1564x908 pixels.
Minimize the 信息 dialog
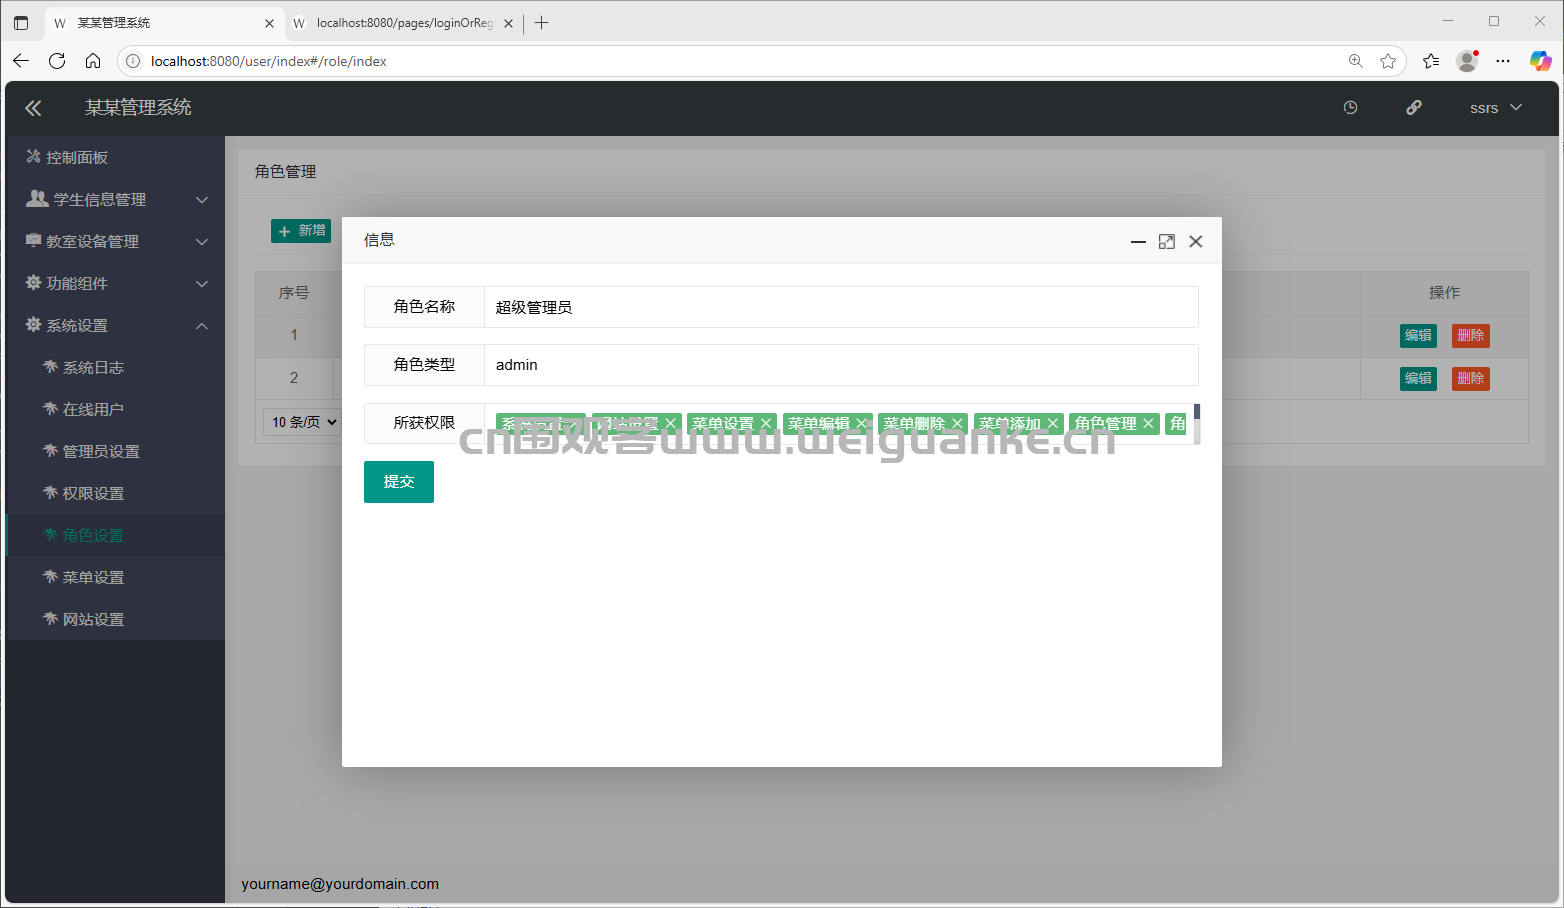1138,241
